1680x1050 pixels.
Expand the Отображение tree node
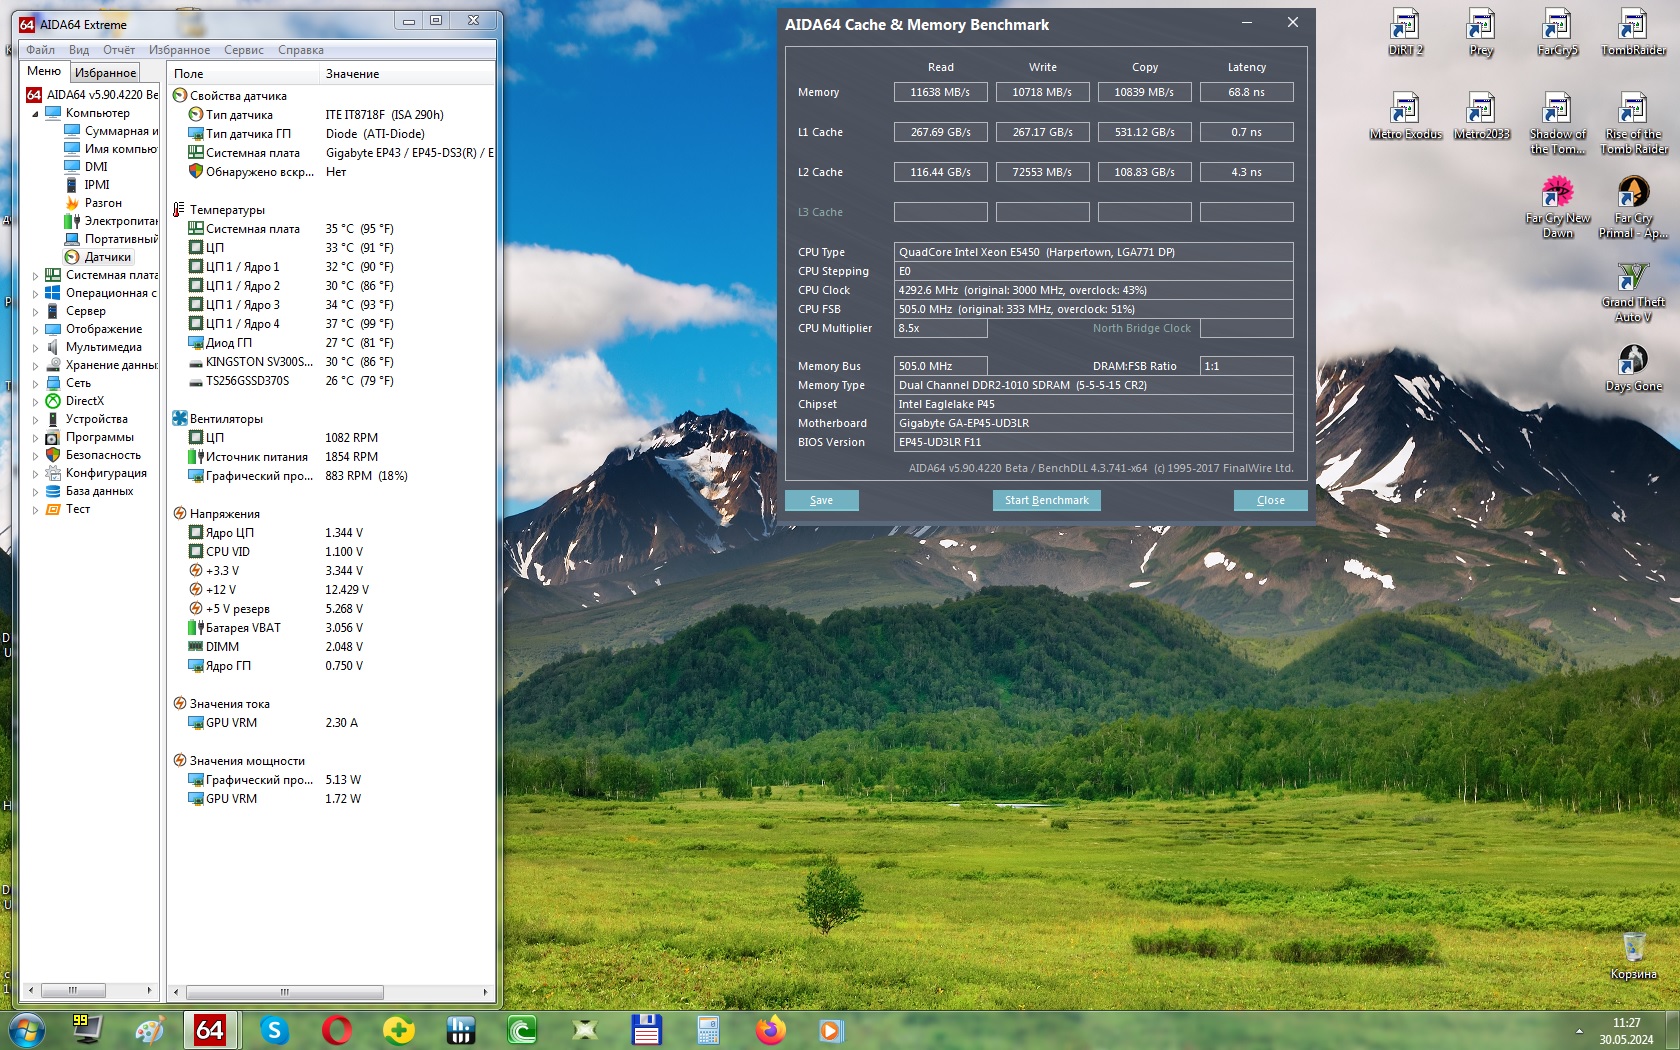(35, 329)
